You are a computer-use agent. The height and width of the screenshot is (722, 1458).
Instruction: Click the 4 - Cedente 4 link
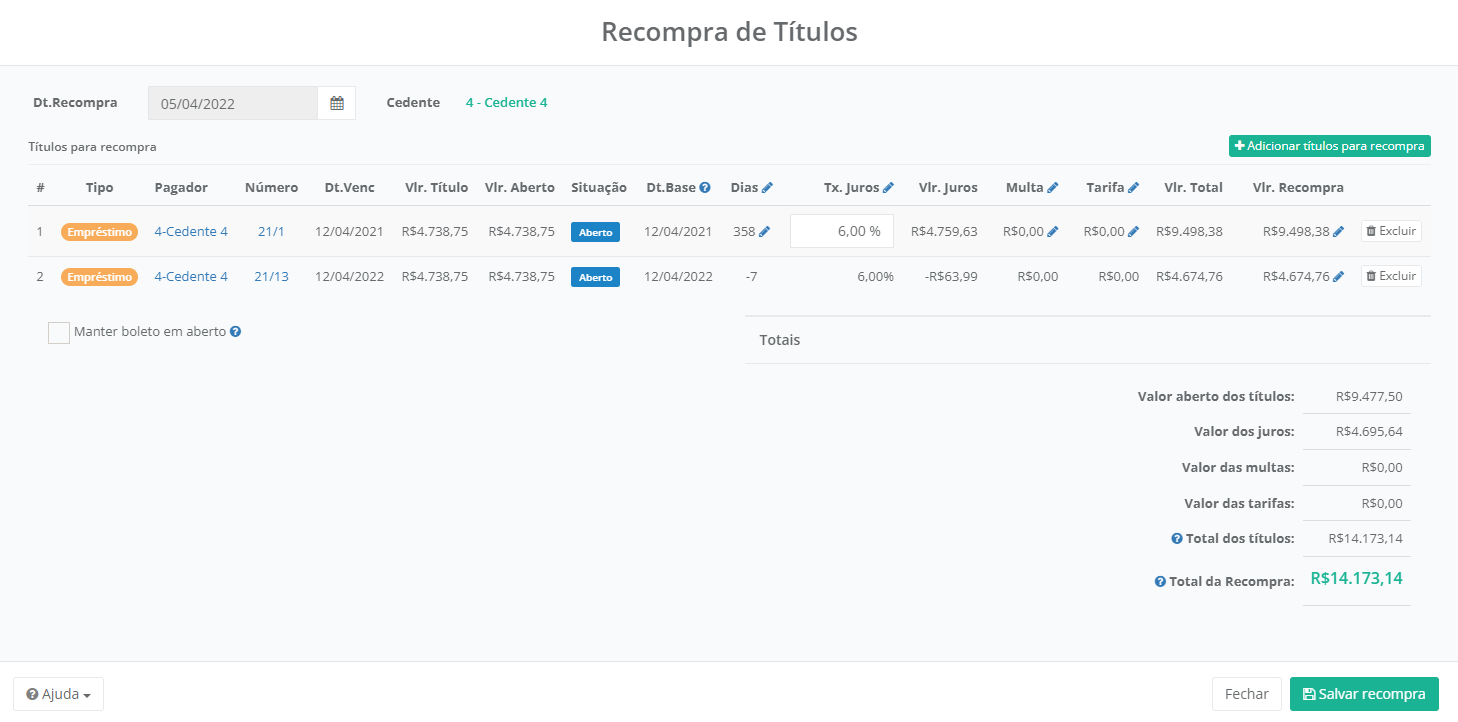(x=506, y=103)
